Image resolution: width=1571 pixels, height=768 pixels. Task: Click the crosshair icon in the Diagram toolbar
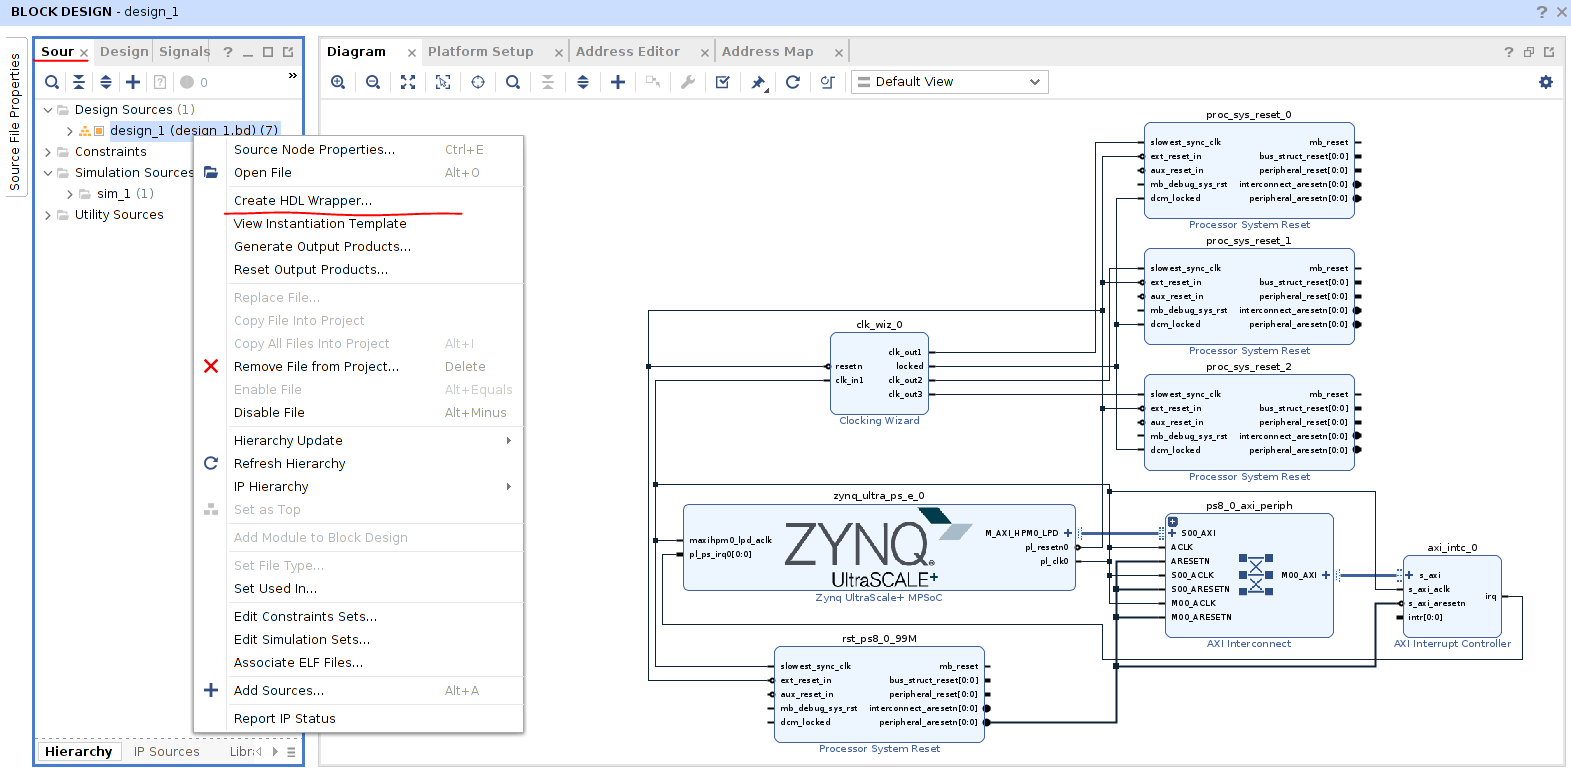478,82
